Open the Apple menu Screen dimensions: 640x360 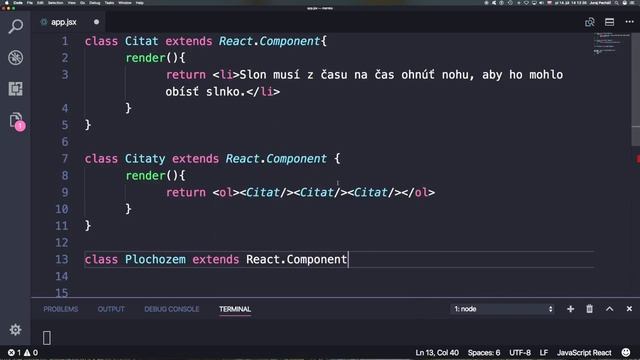coord(7,3)
